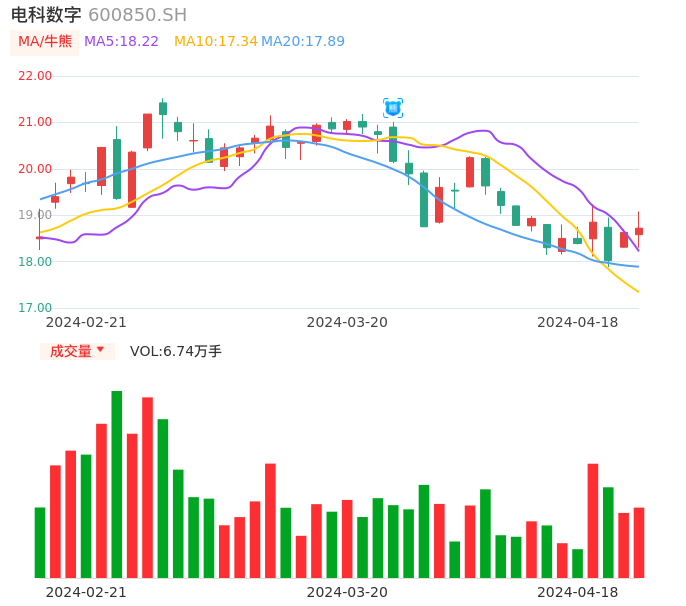Click the 22.00 price axis label

(35, 76)
